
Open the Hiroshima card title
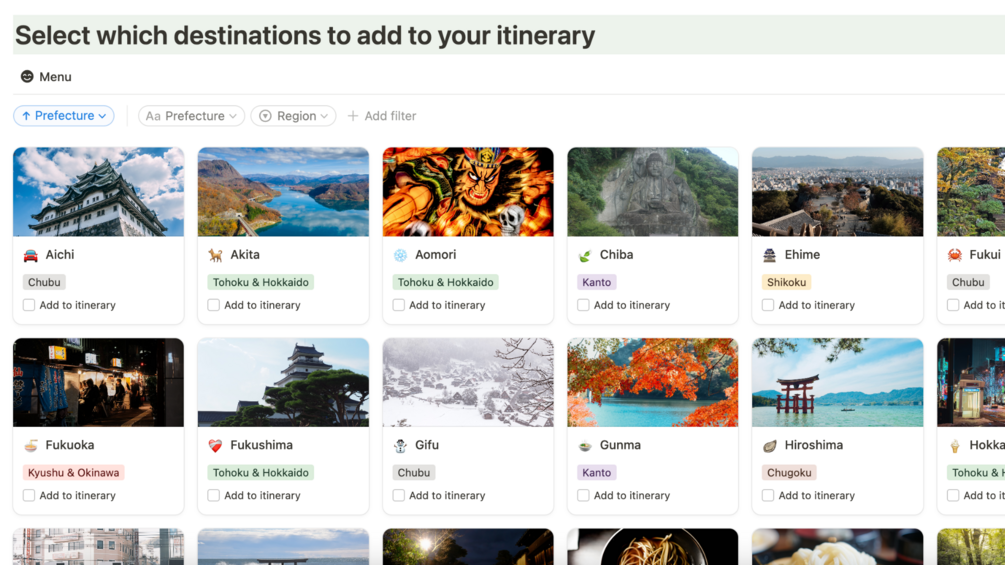(x=813, y=445)
